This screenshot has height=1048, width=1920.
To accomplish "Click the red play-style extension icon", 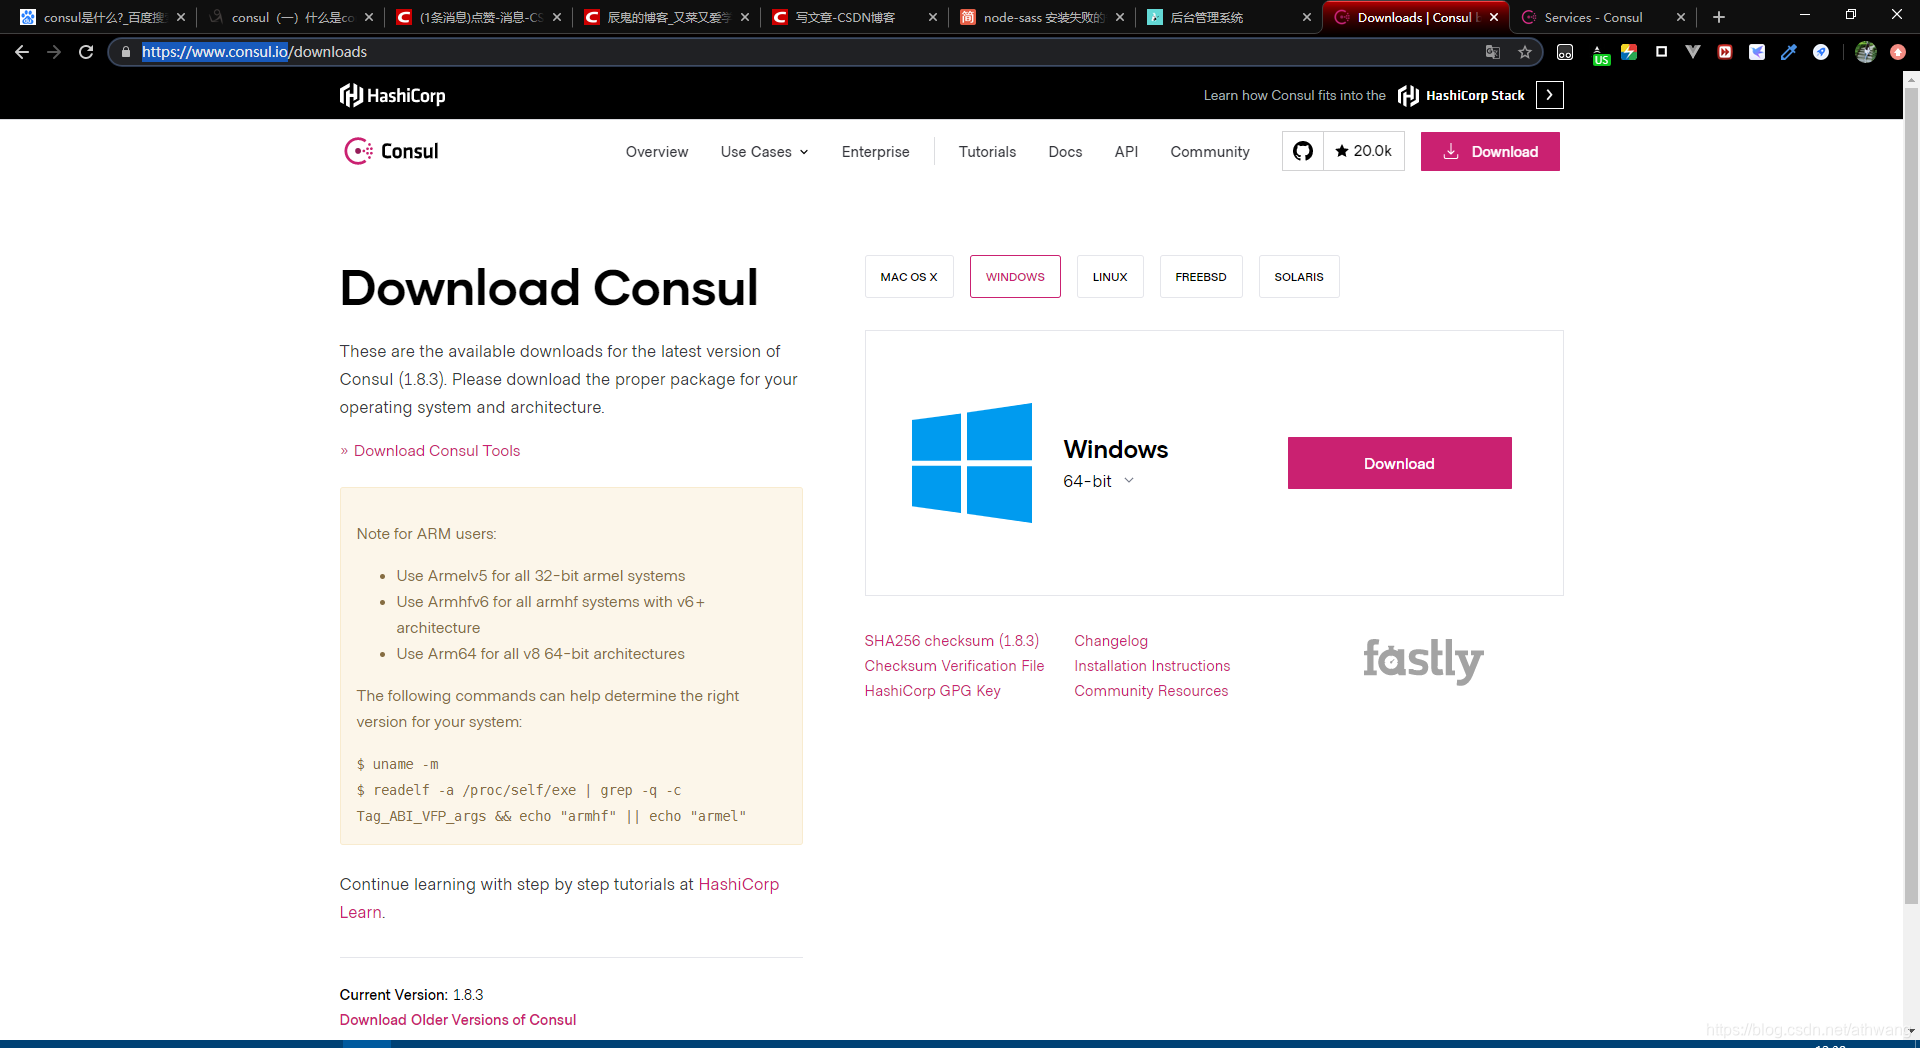I will (1724, 52).
